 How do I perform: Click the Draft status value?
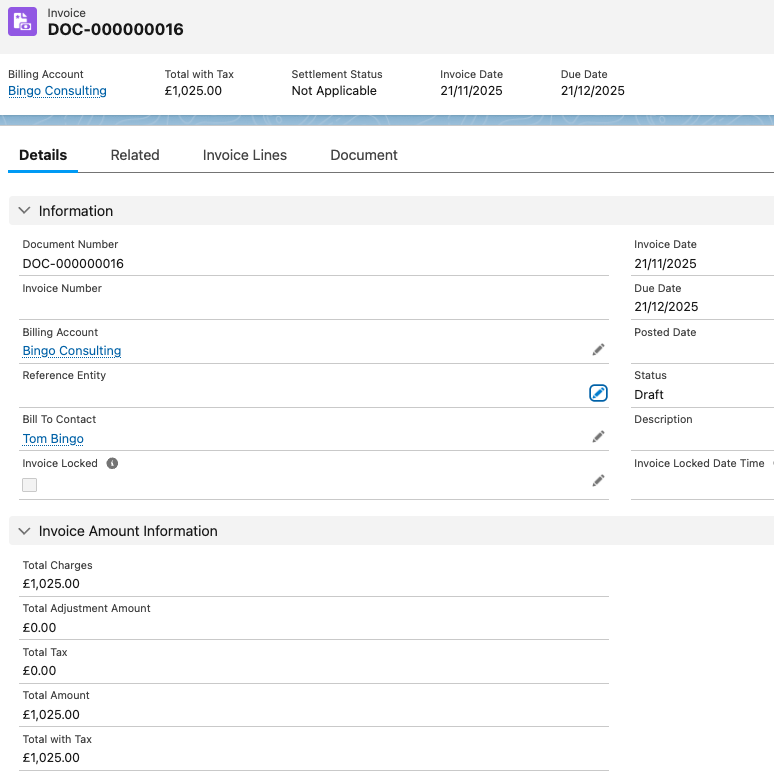coord(649,395)
